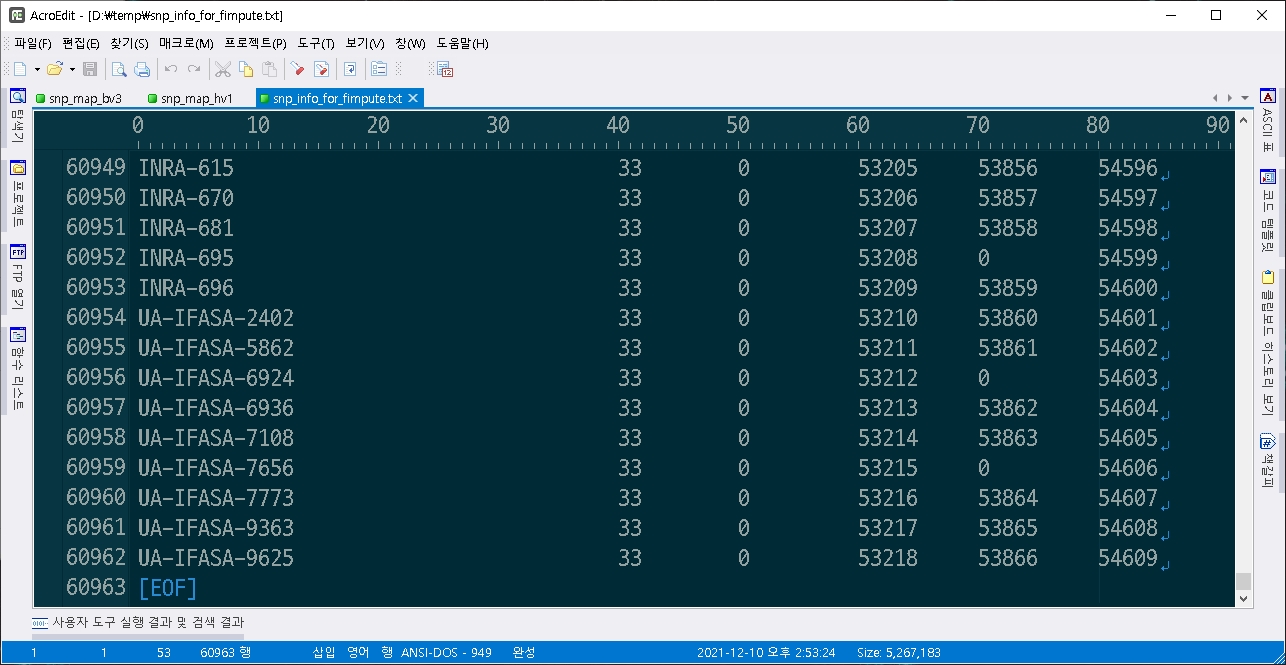Open 사용자 도구 실행 결과 및 검색 결과 panel
Screen dimensions: 1286x665
[x=138, y=622]
